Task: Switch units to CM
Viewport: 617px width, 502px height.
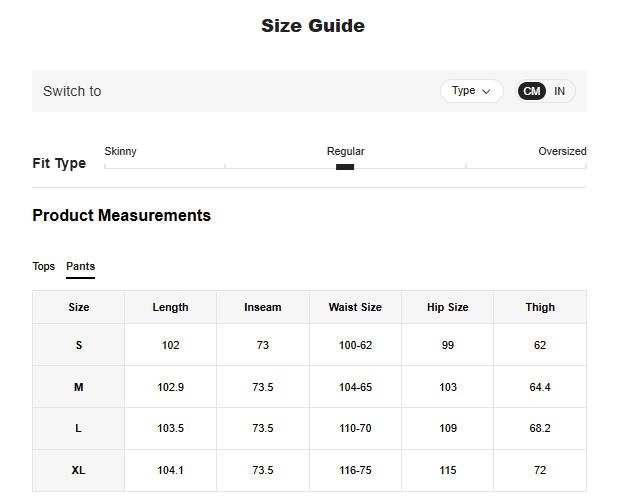Action: click(532, 91)
